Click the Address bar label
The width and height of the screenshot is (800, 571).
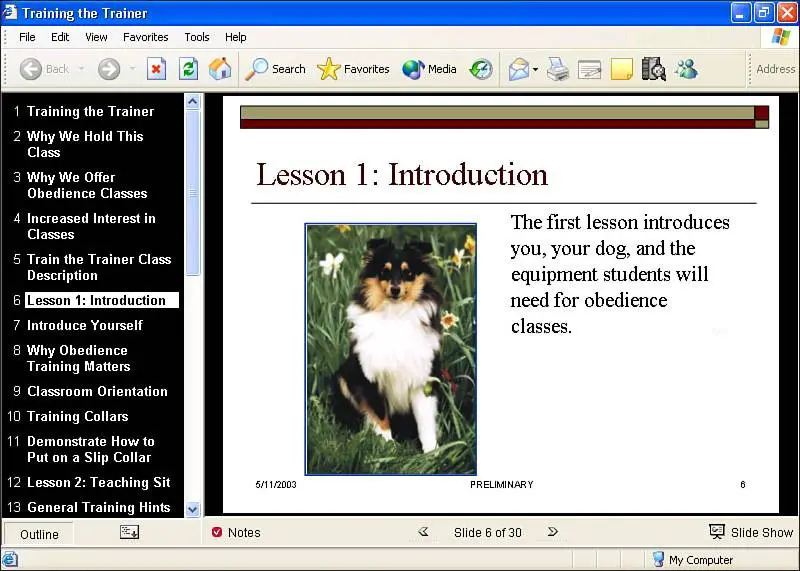coord(776,69)
